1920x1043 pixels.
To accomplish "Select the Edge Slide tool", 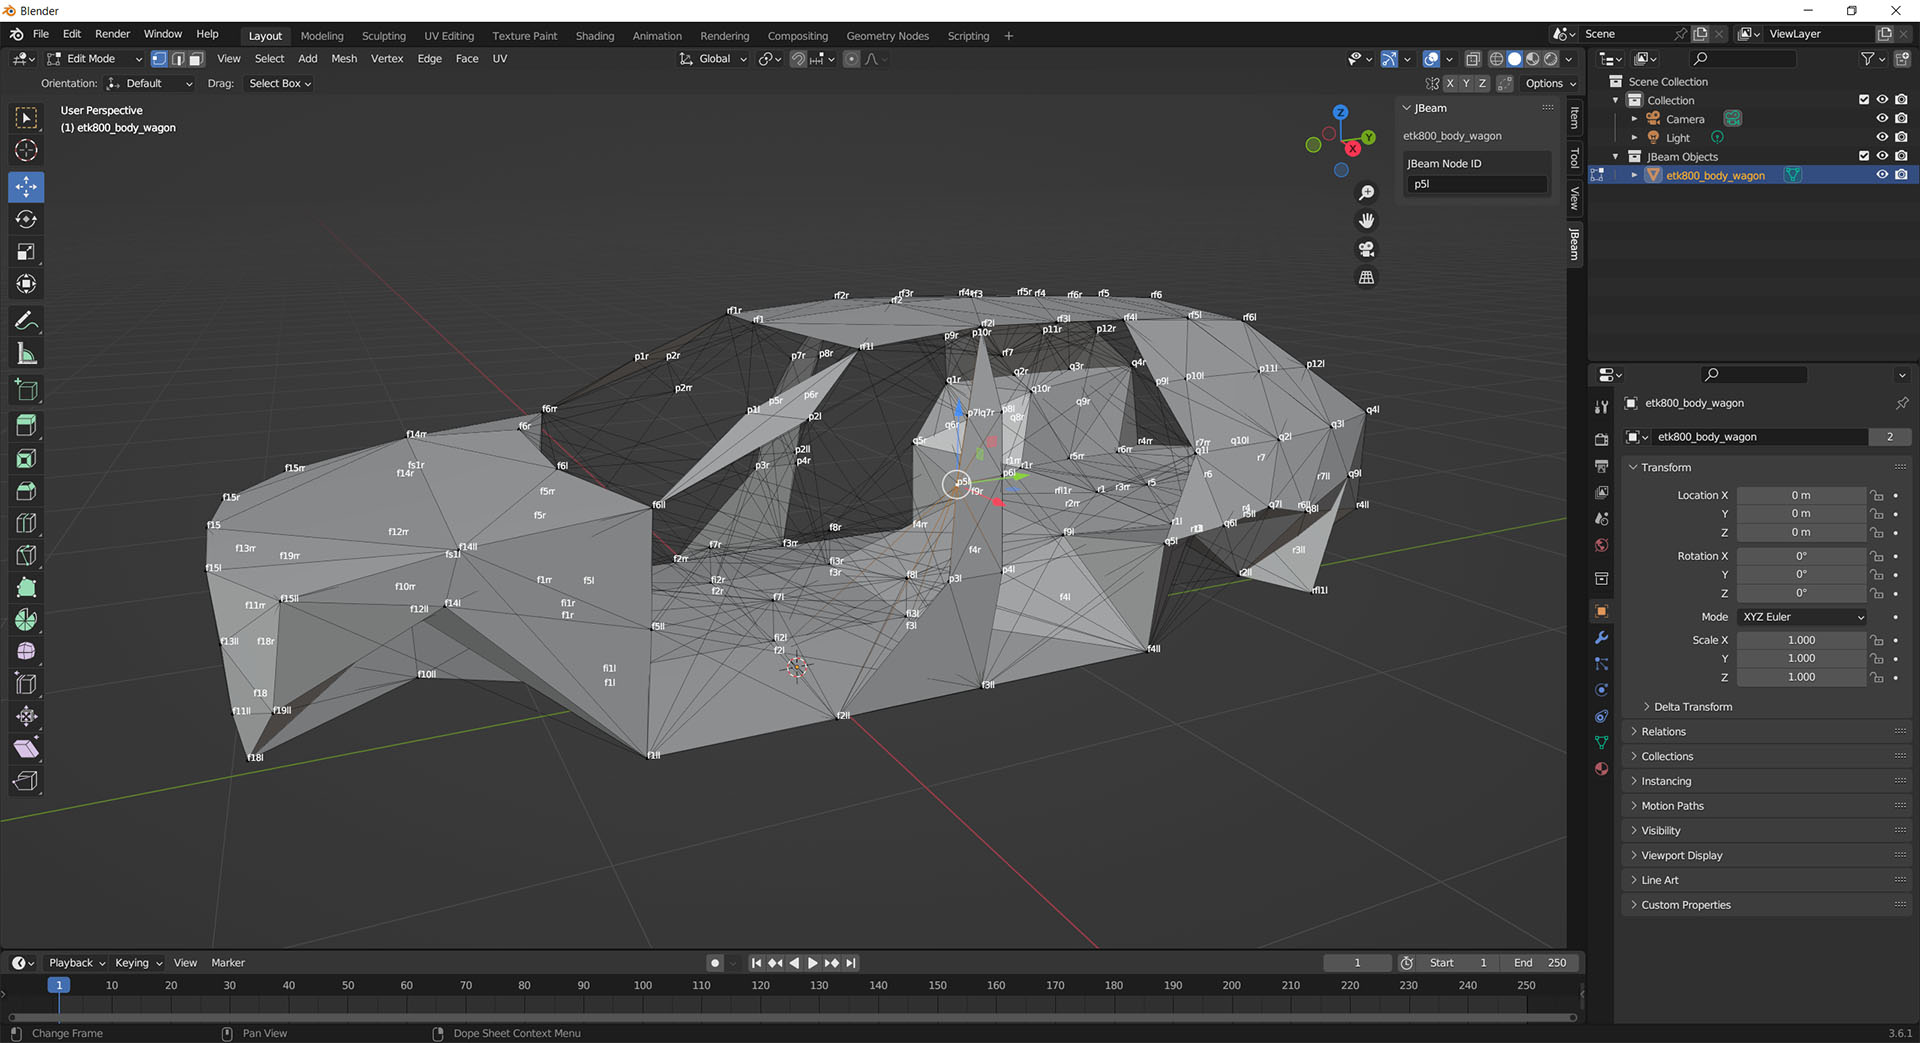I will click(26, 684).
